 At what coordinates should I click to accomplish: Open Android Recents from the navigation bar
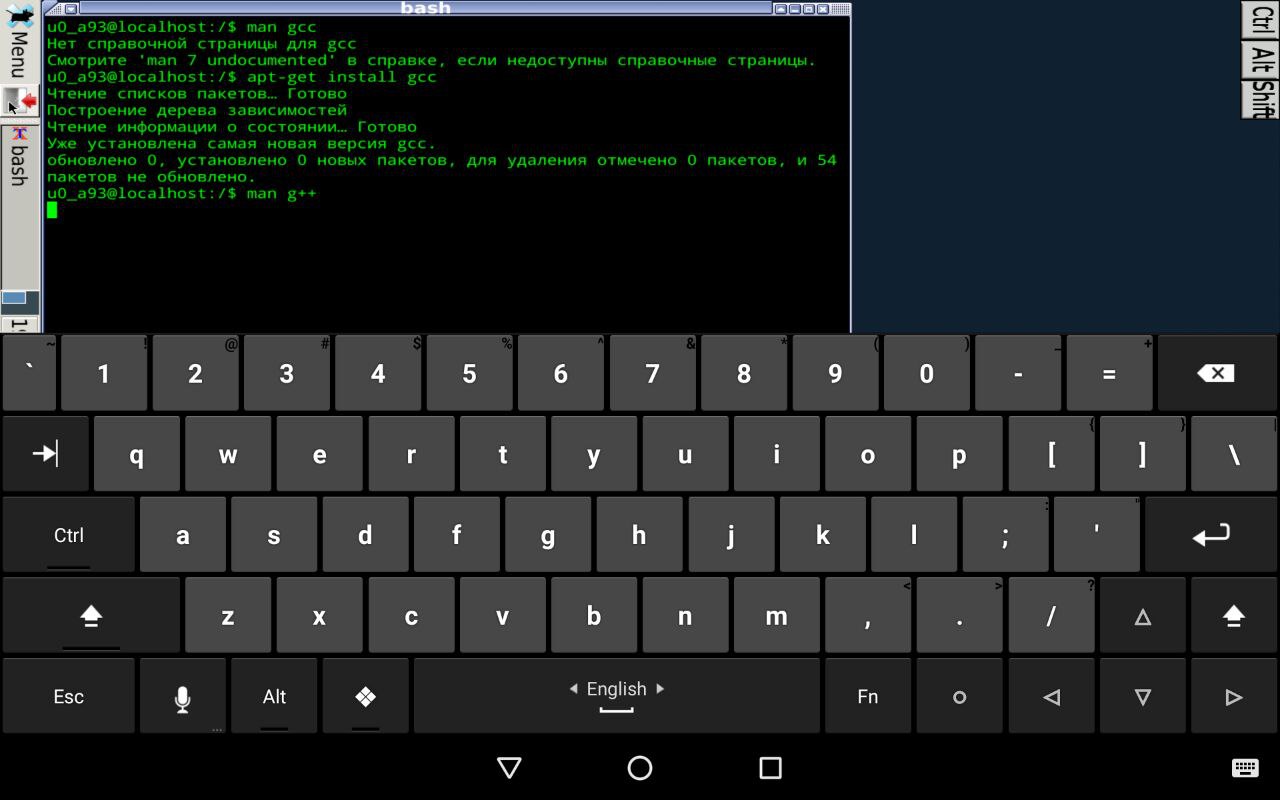click(770, 767)
